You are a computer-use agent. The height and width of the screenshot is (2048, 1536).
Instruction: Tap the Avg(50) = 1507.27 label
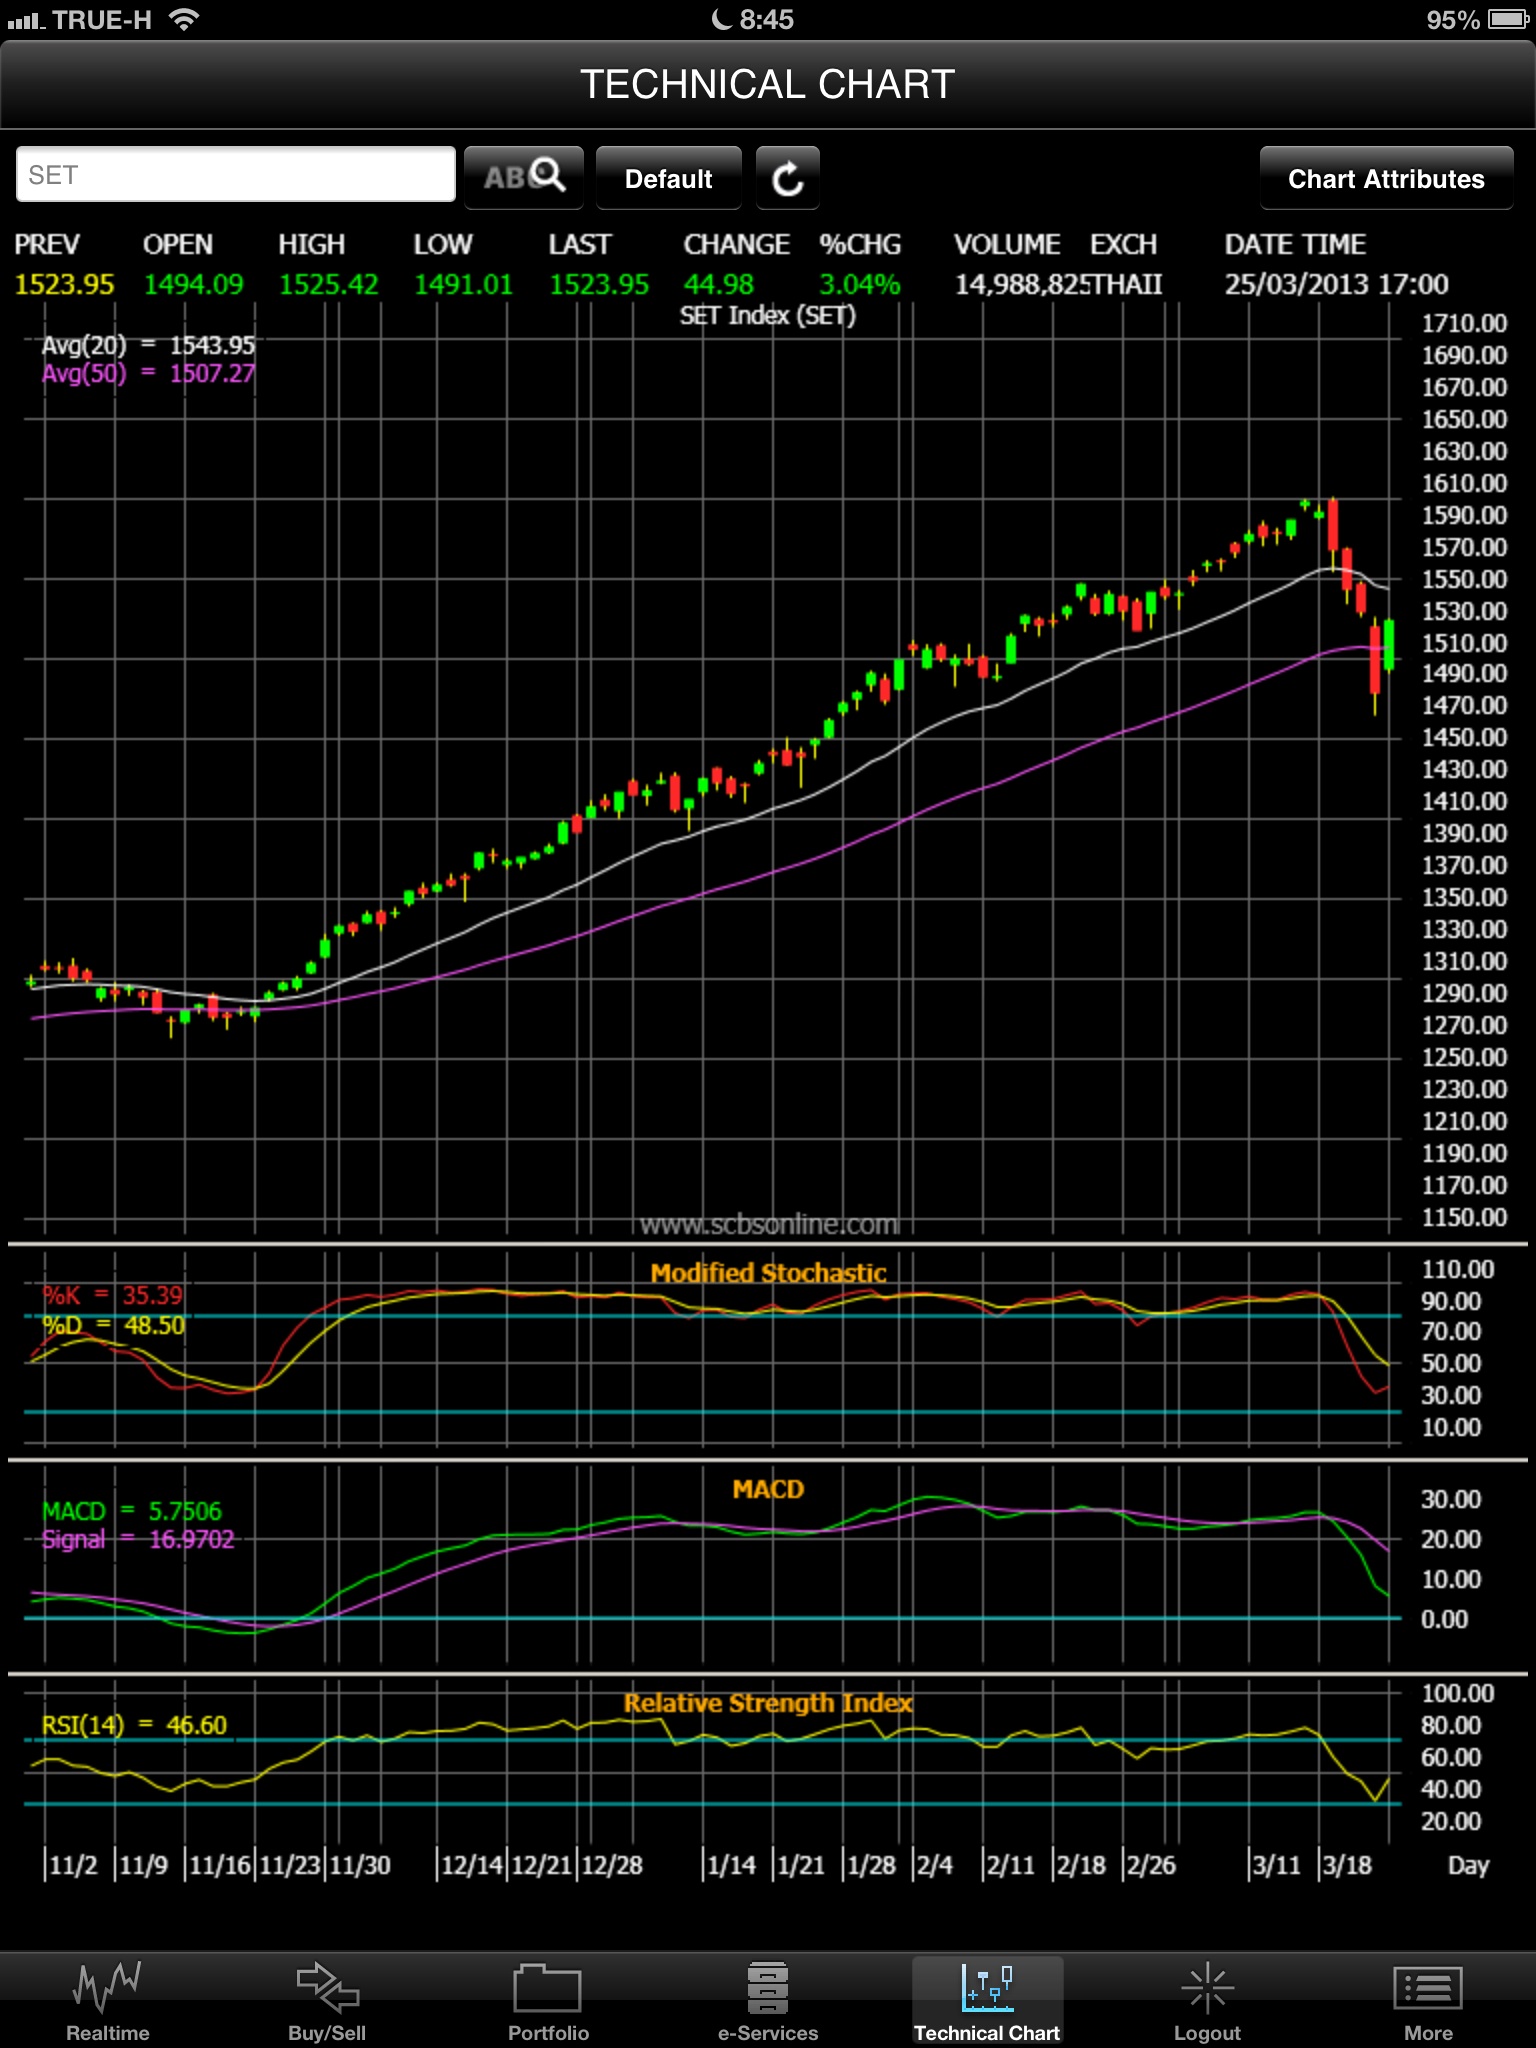(x=148, y=373)
